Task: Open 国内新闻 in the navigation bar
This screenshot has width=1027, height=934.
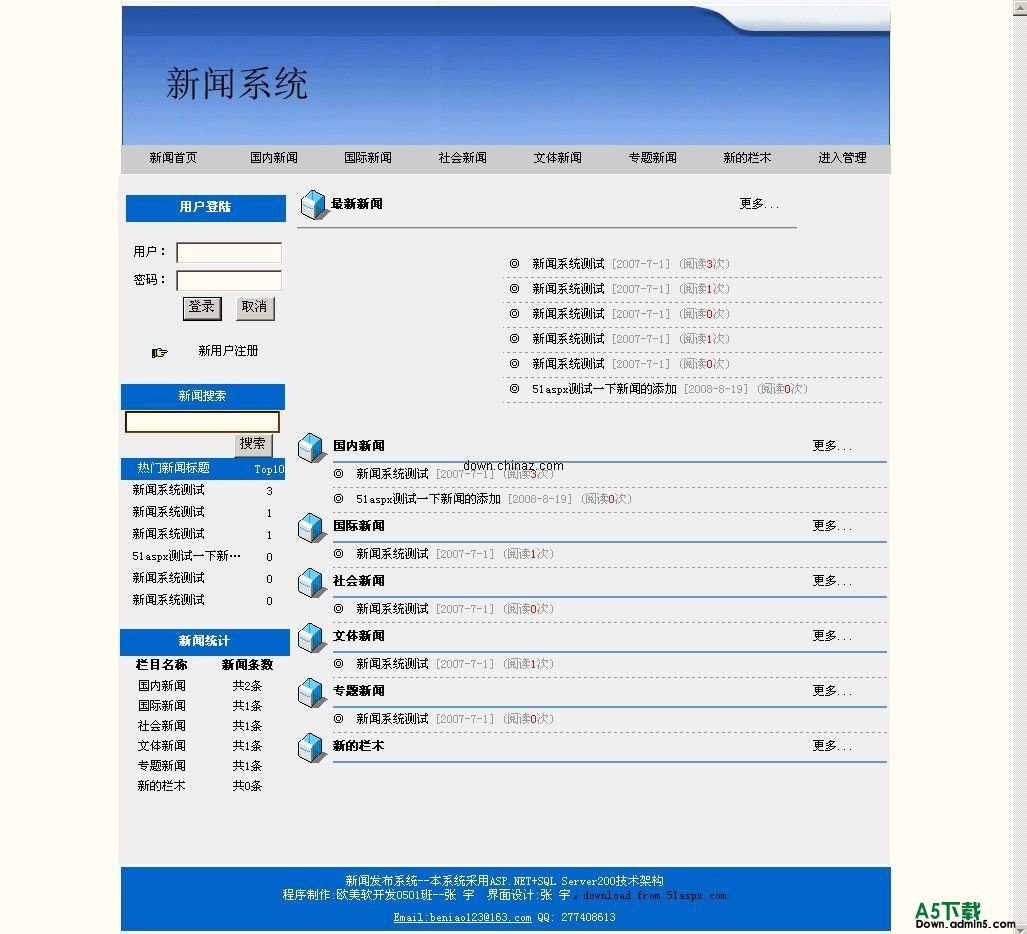Action: click(274, 158)
